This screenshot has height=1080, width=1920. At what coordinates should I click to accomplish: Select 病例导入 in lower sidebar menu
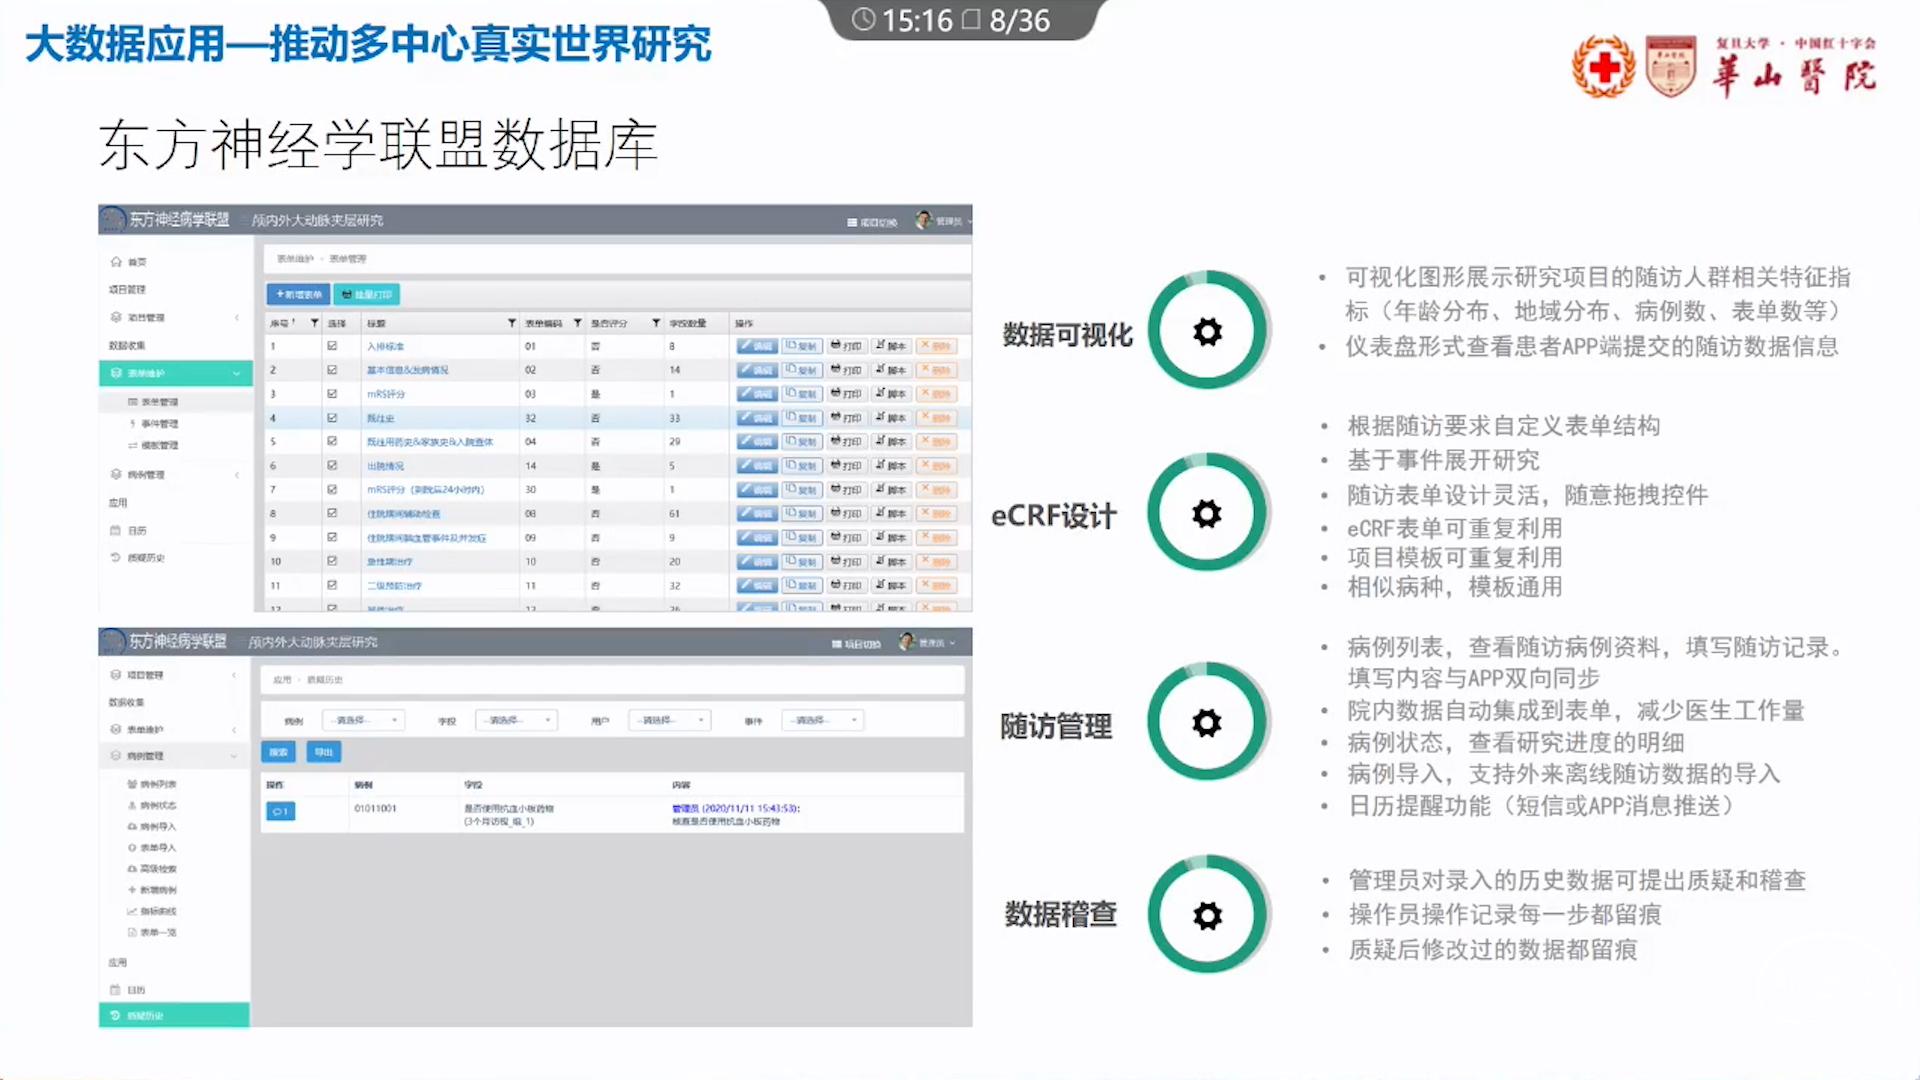point(157,827)
